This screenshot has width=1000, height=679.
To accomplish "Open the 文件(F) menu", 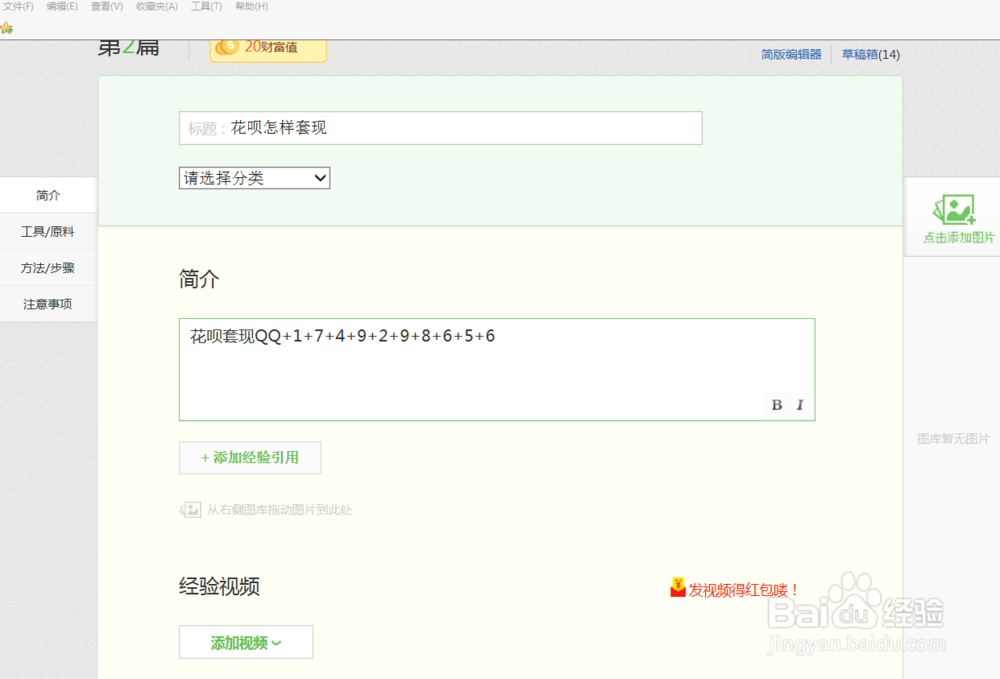I will tap(19, 6).
